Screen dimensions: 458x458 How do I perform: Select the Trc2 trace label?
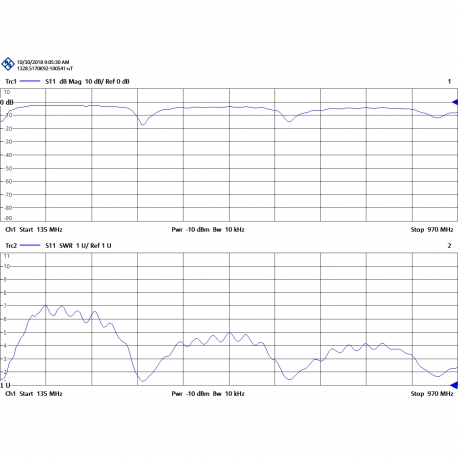coord(11,245)
